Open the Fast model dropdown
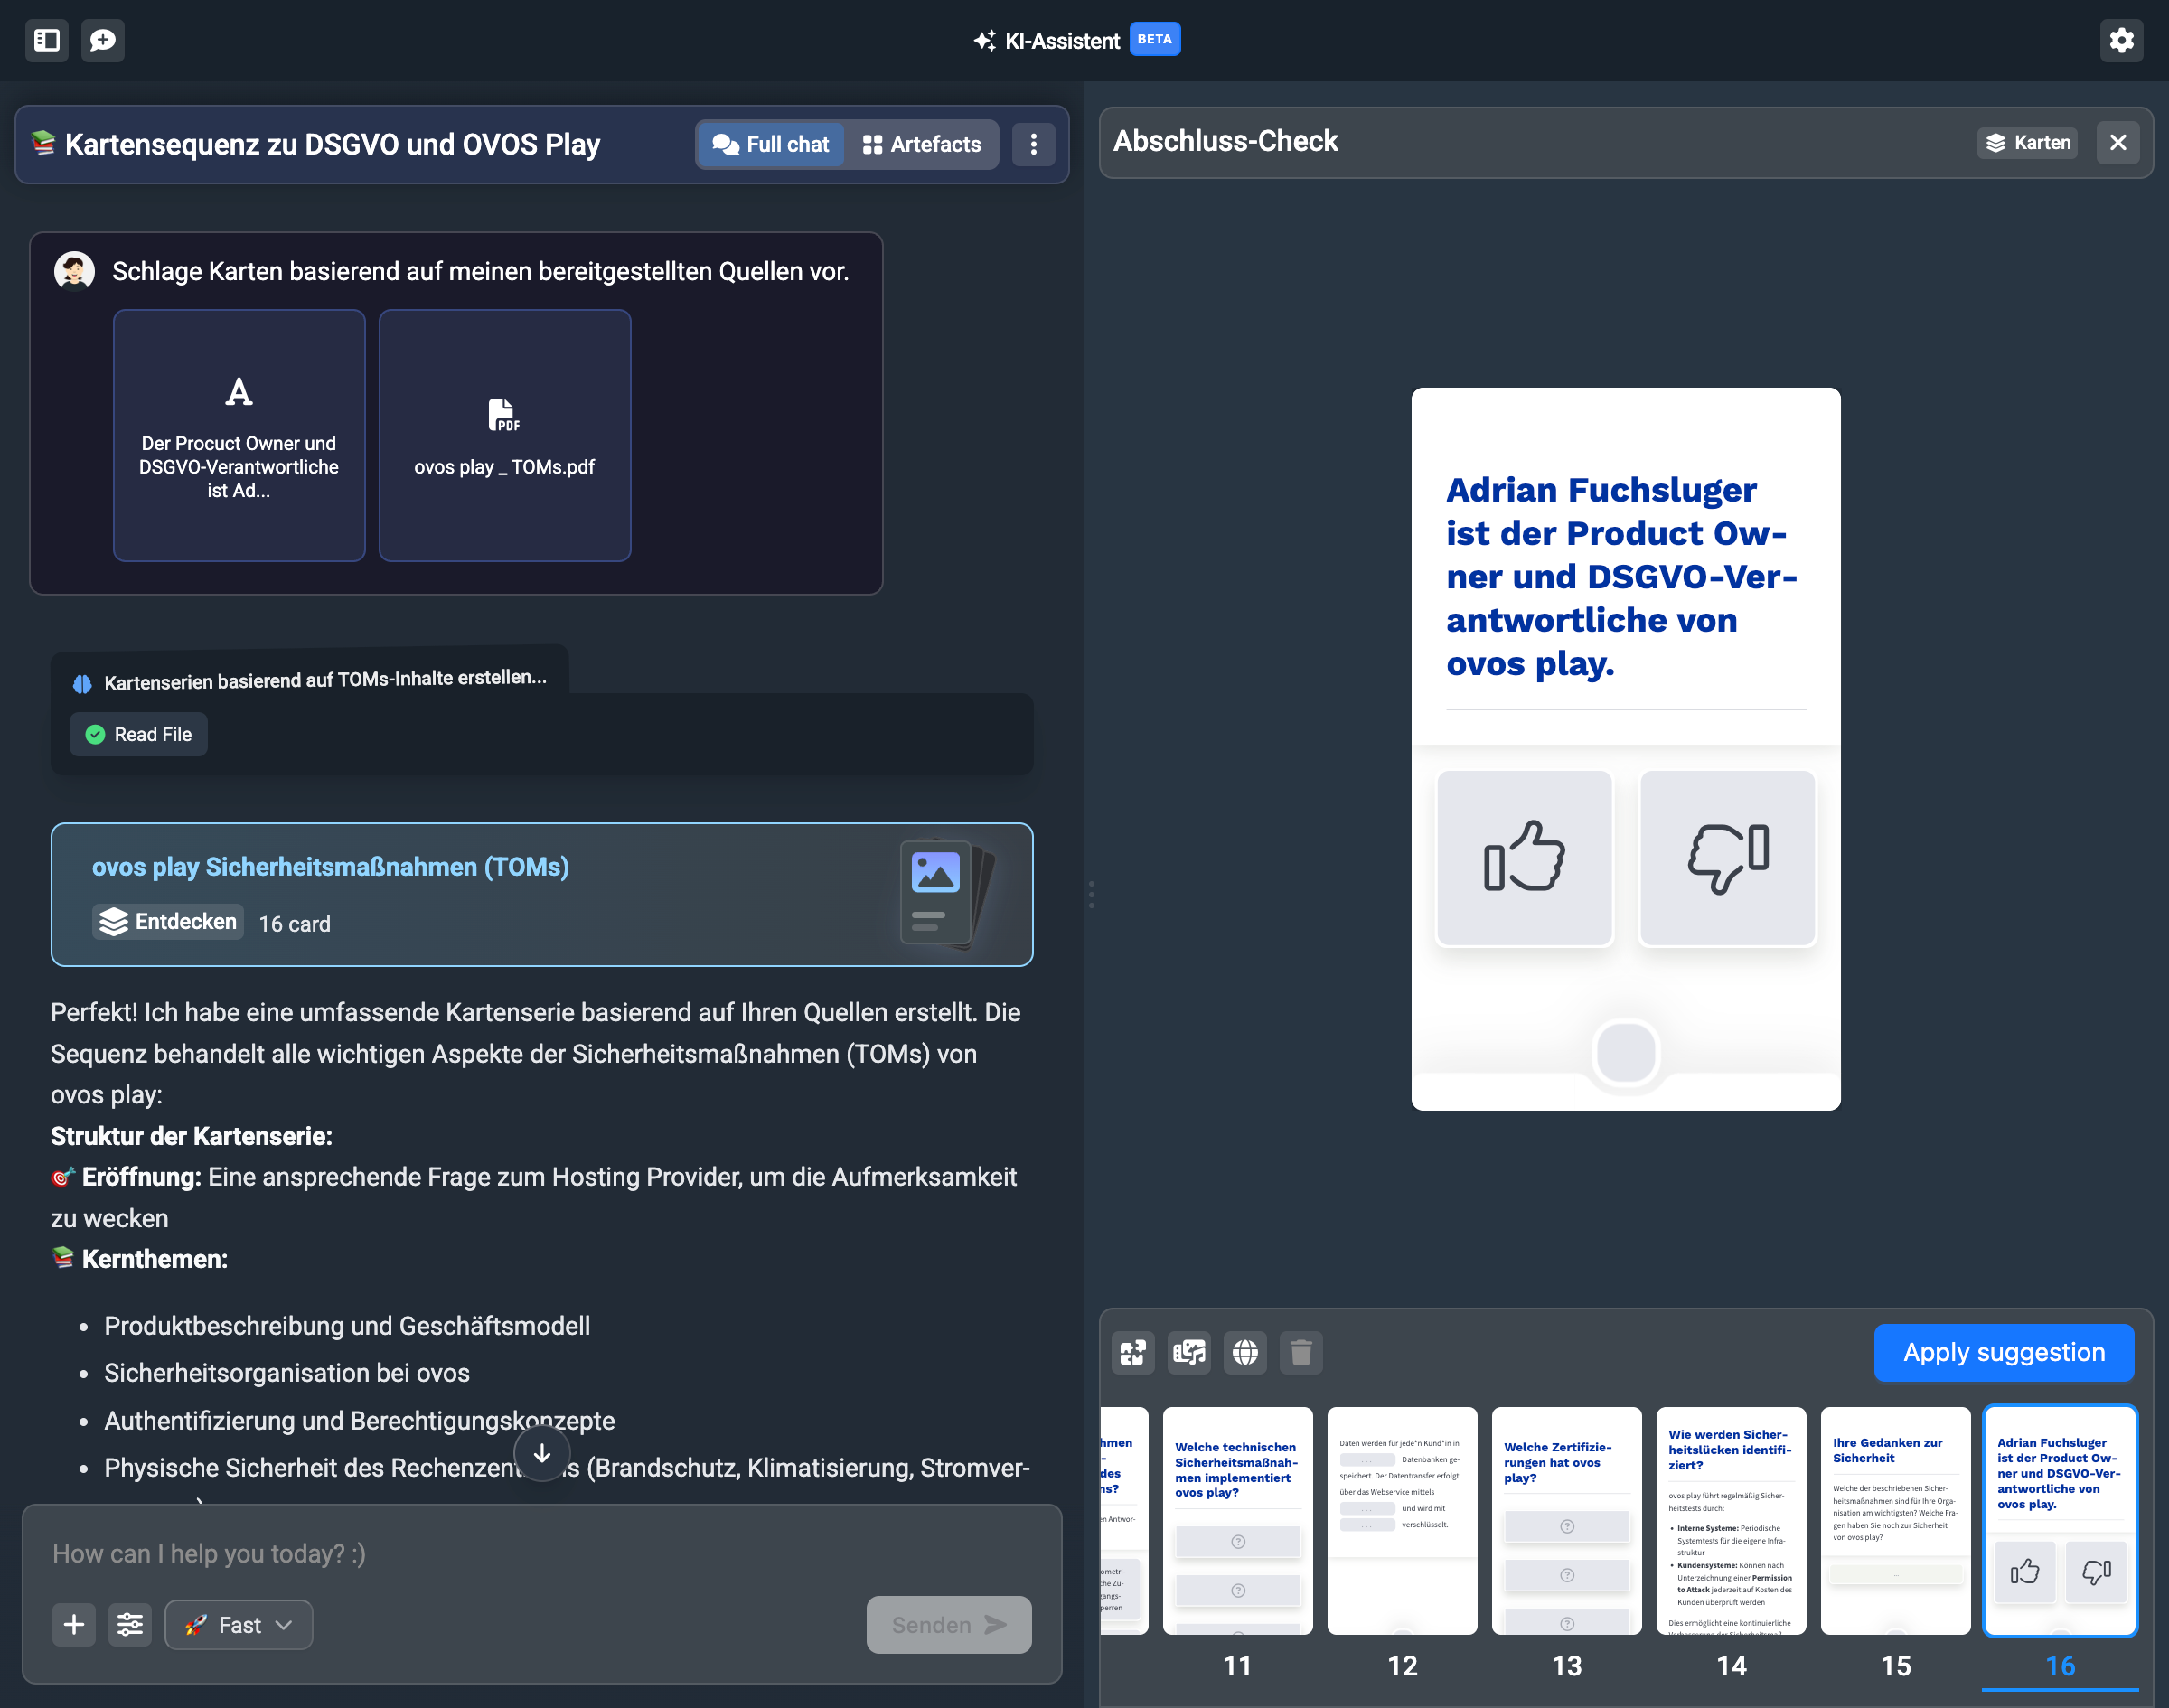 pyautogui.click(x=239, y=1624)
